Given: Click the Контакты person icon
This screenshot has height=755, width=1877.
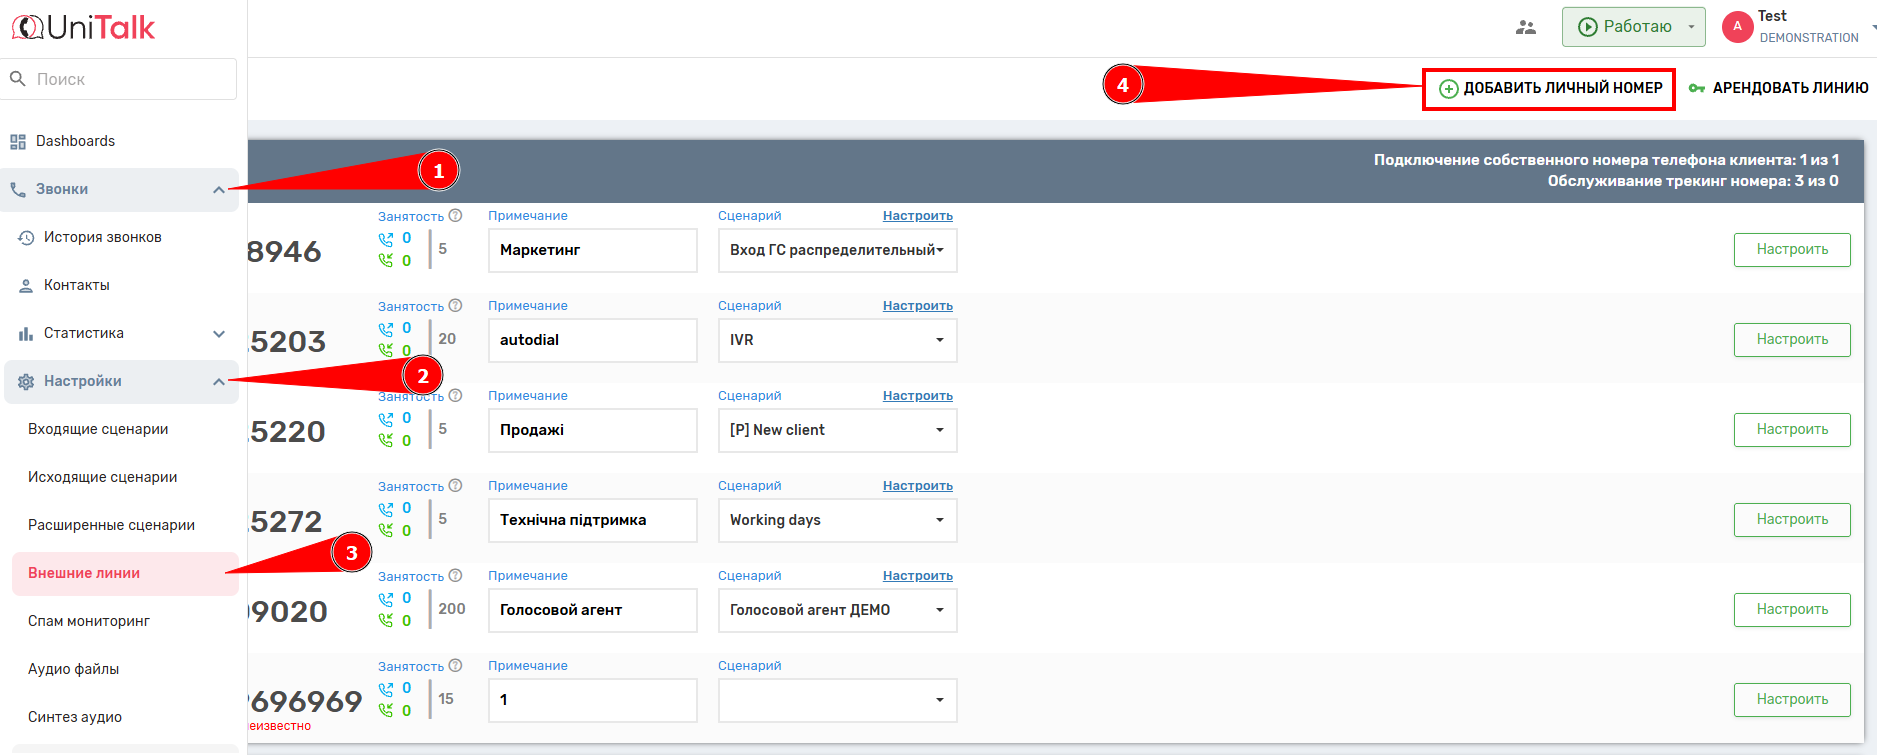Looking at the screenshot, I should tap(26, 286).
